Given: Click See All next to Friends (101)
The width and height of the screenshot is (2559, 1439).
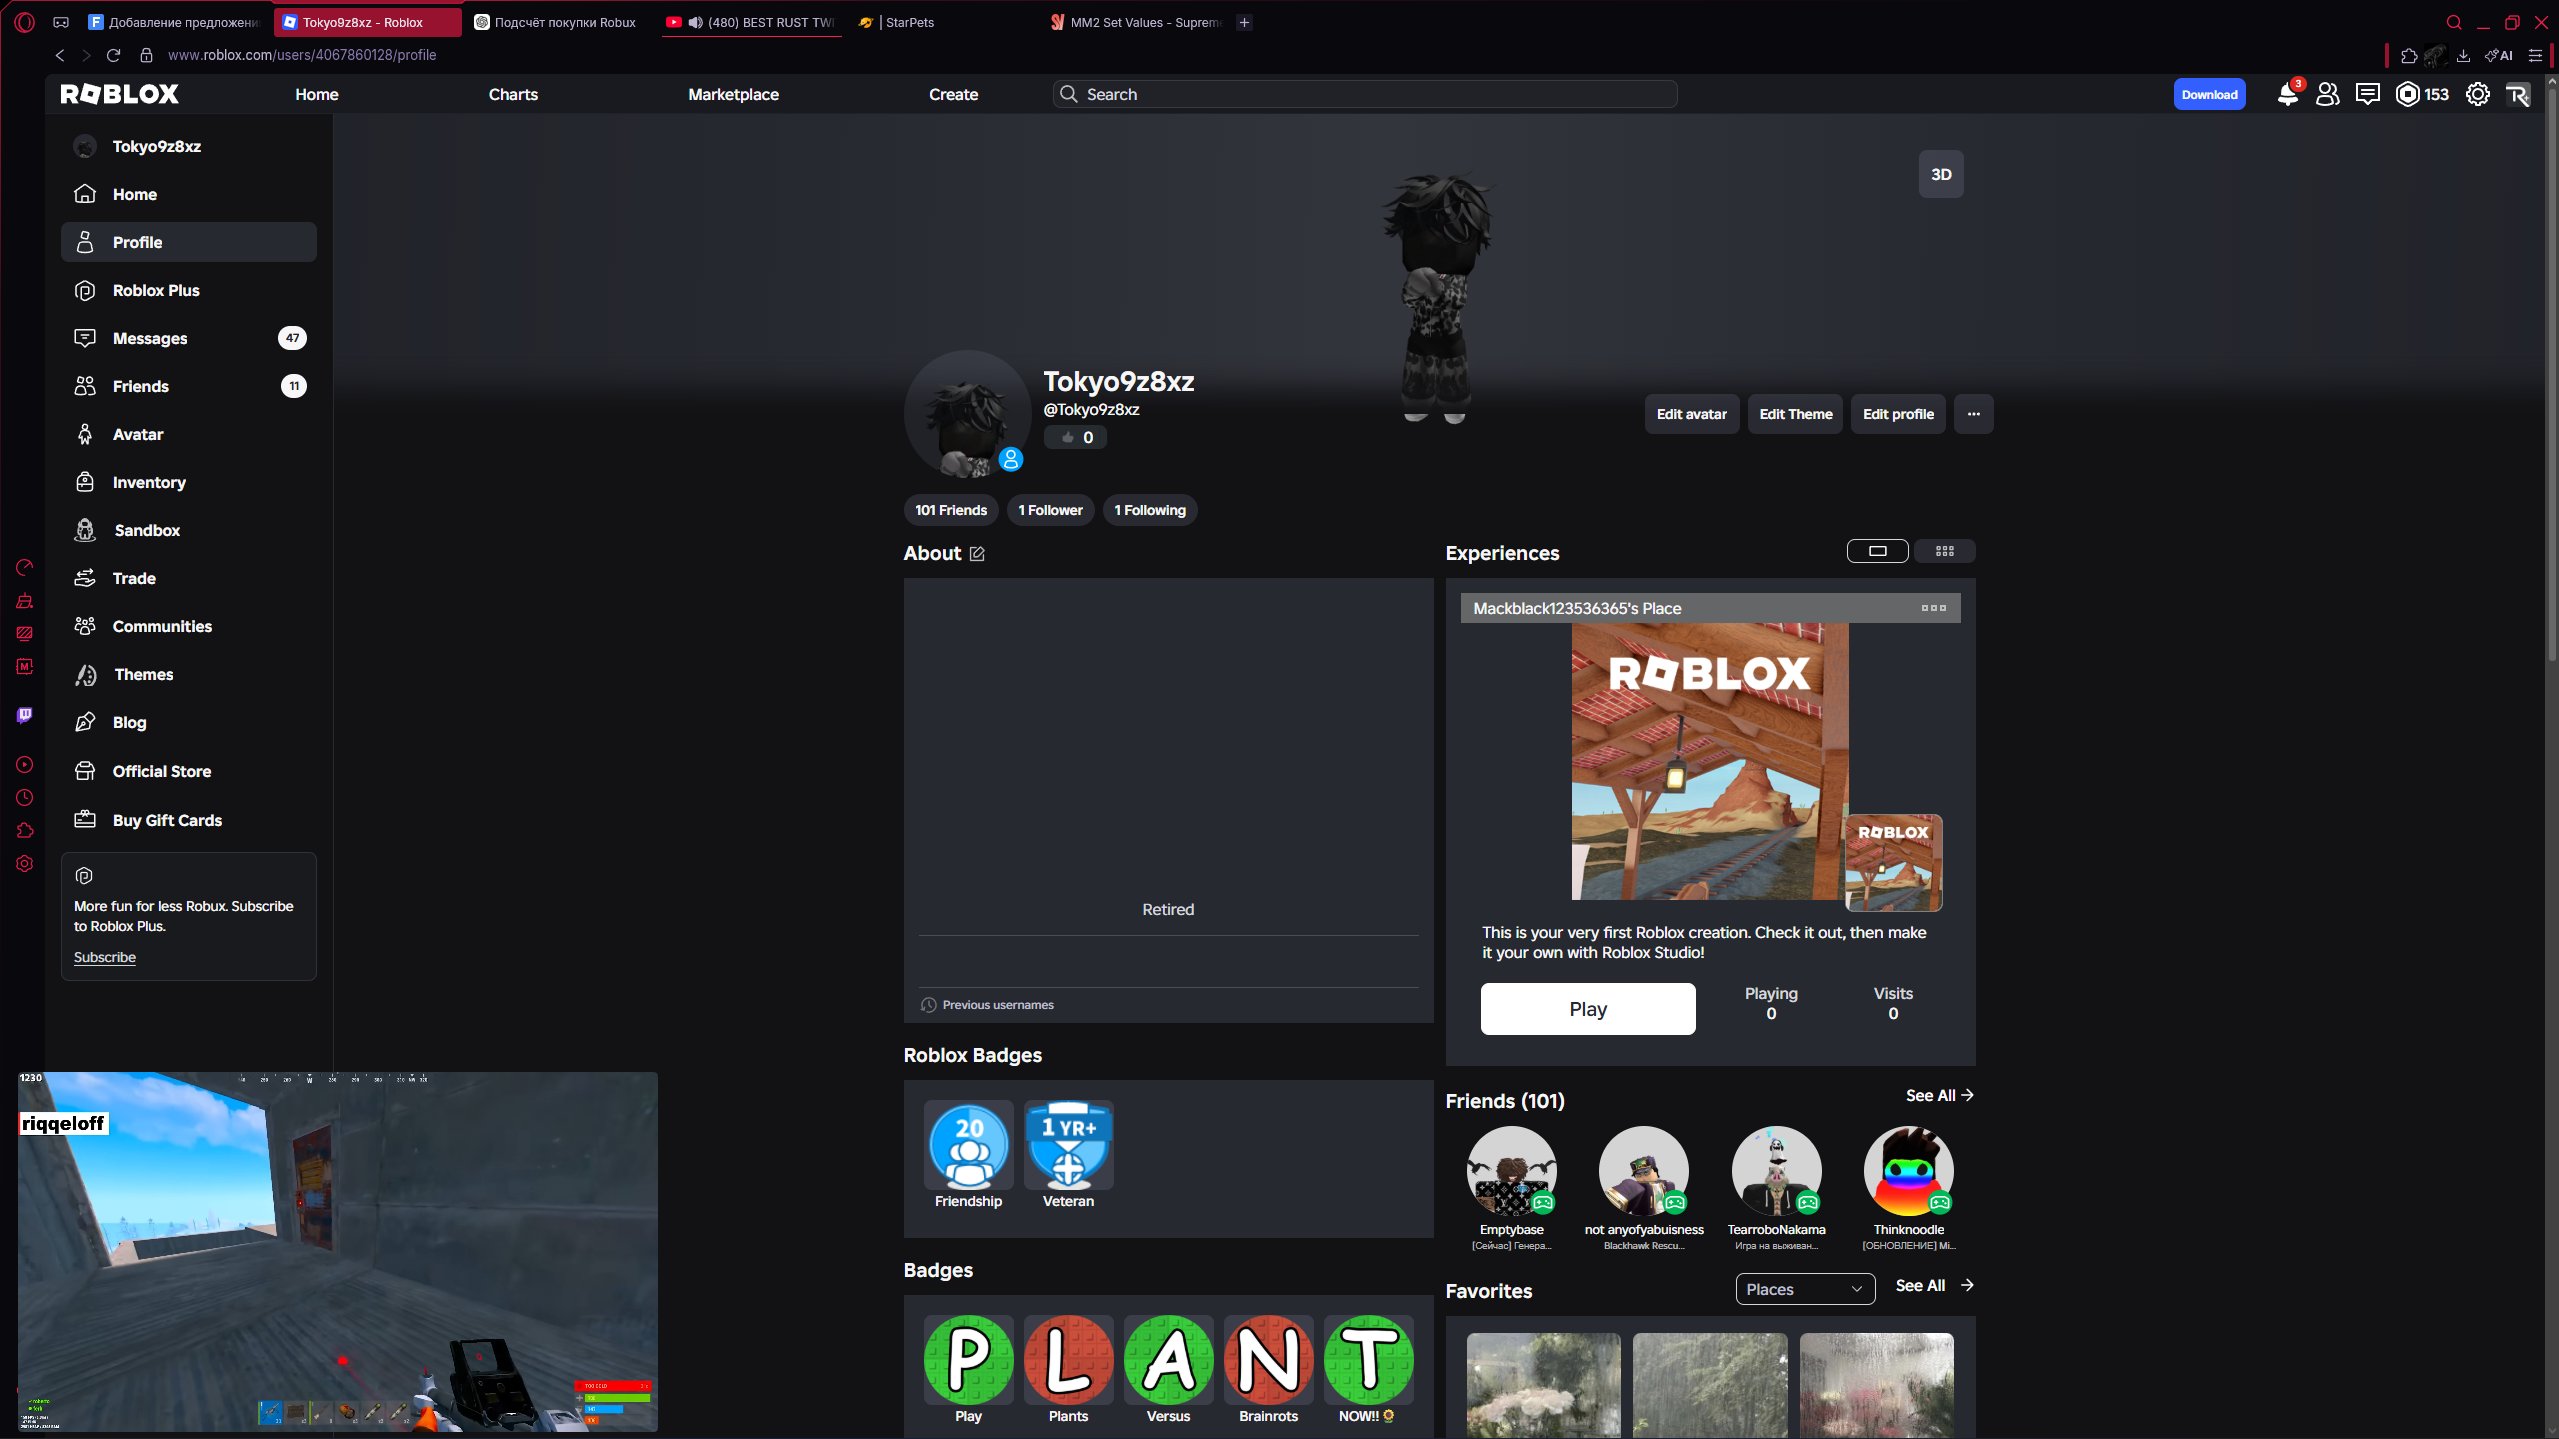Looking at the screenshot, I should pos(1939,1095).
